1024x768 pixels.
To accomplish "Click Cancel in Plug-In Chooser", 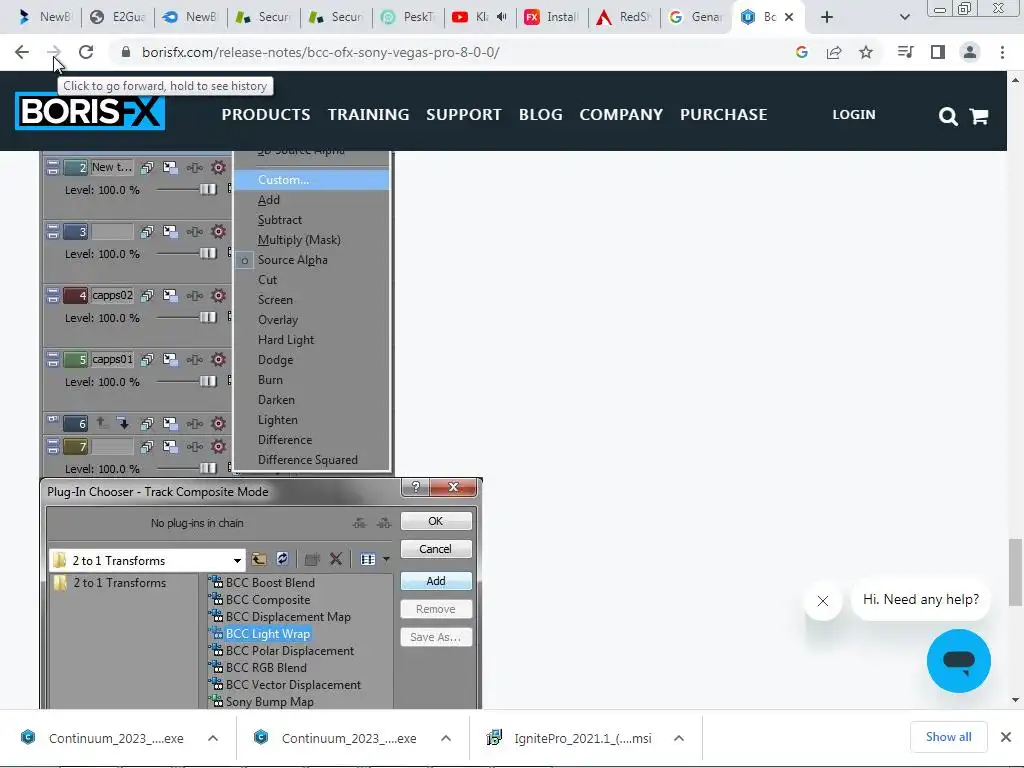I will coord(436,549).
